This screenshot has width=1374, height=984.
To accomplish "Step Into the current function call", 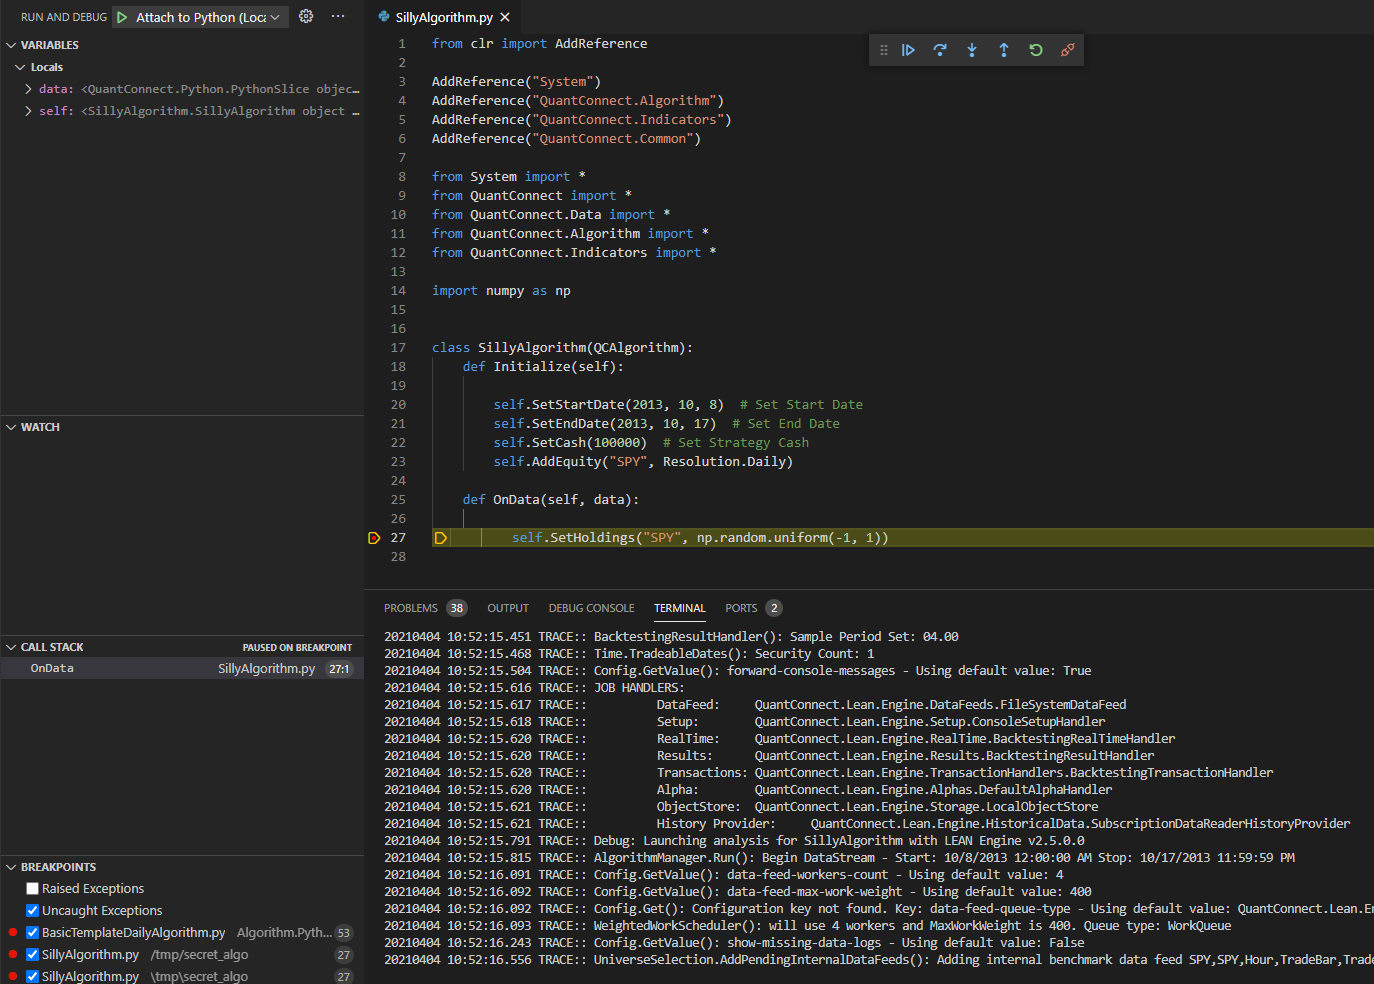I will [x=972, y=50].
